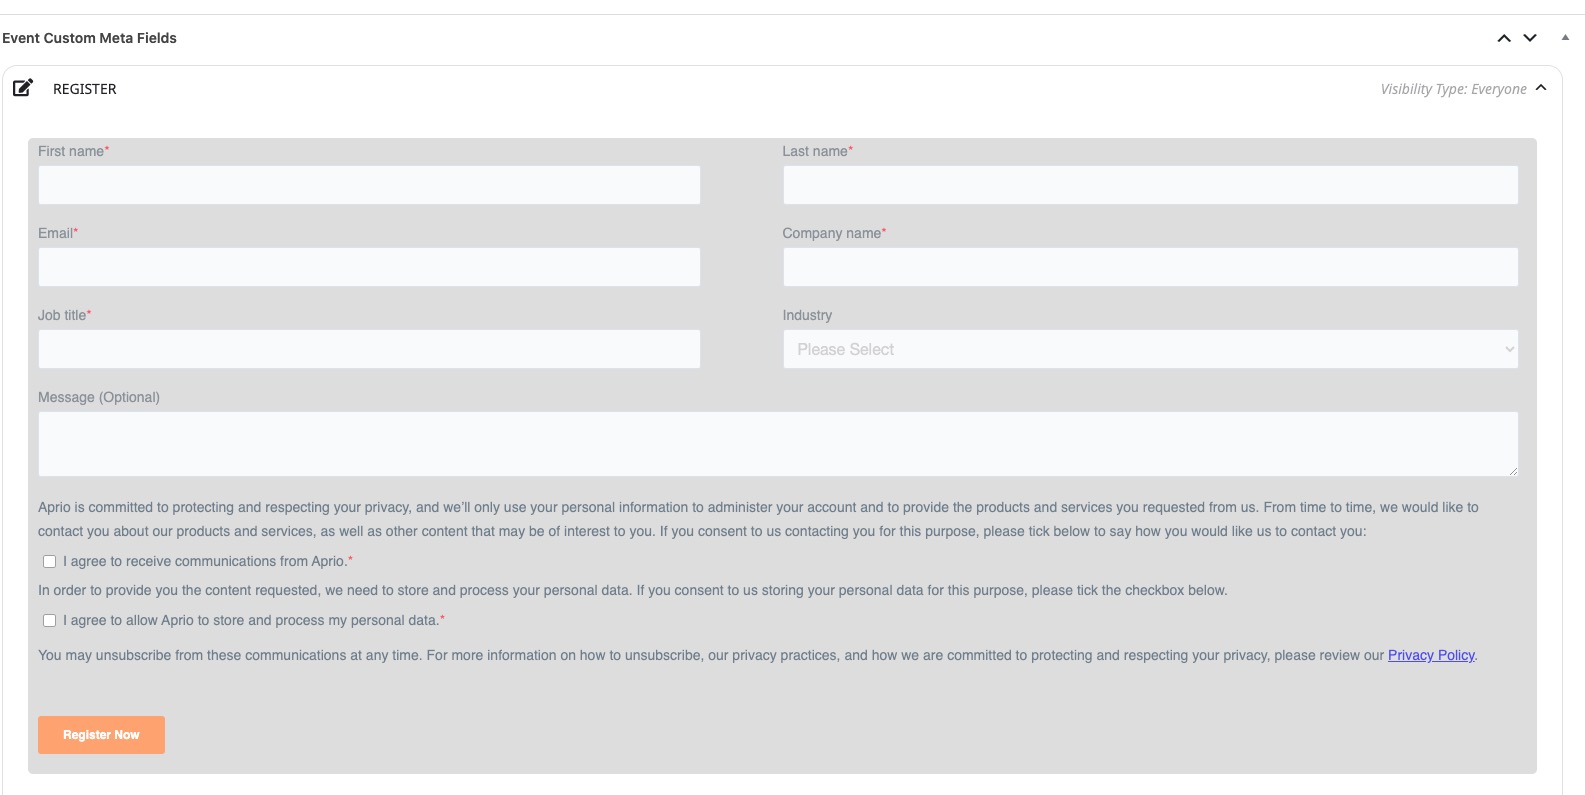Open the Industry Please Select dropdown
The image size is (1585, 795).
tap(1150, 349)
